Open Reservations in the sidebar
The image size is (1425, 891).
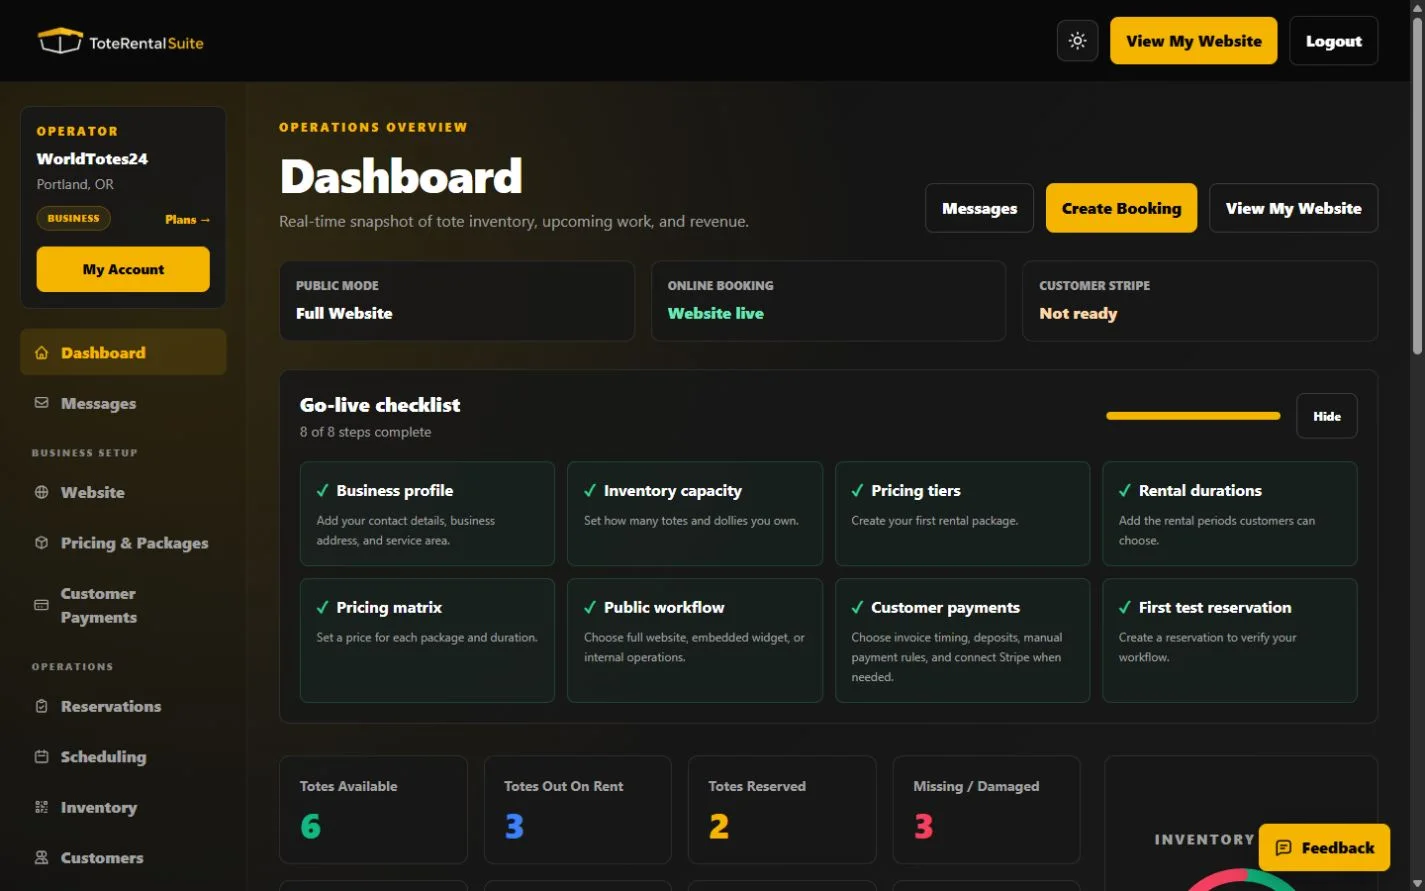click(x=123, y=706)
